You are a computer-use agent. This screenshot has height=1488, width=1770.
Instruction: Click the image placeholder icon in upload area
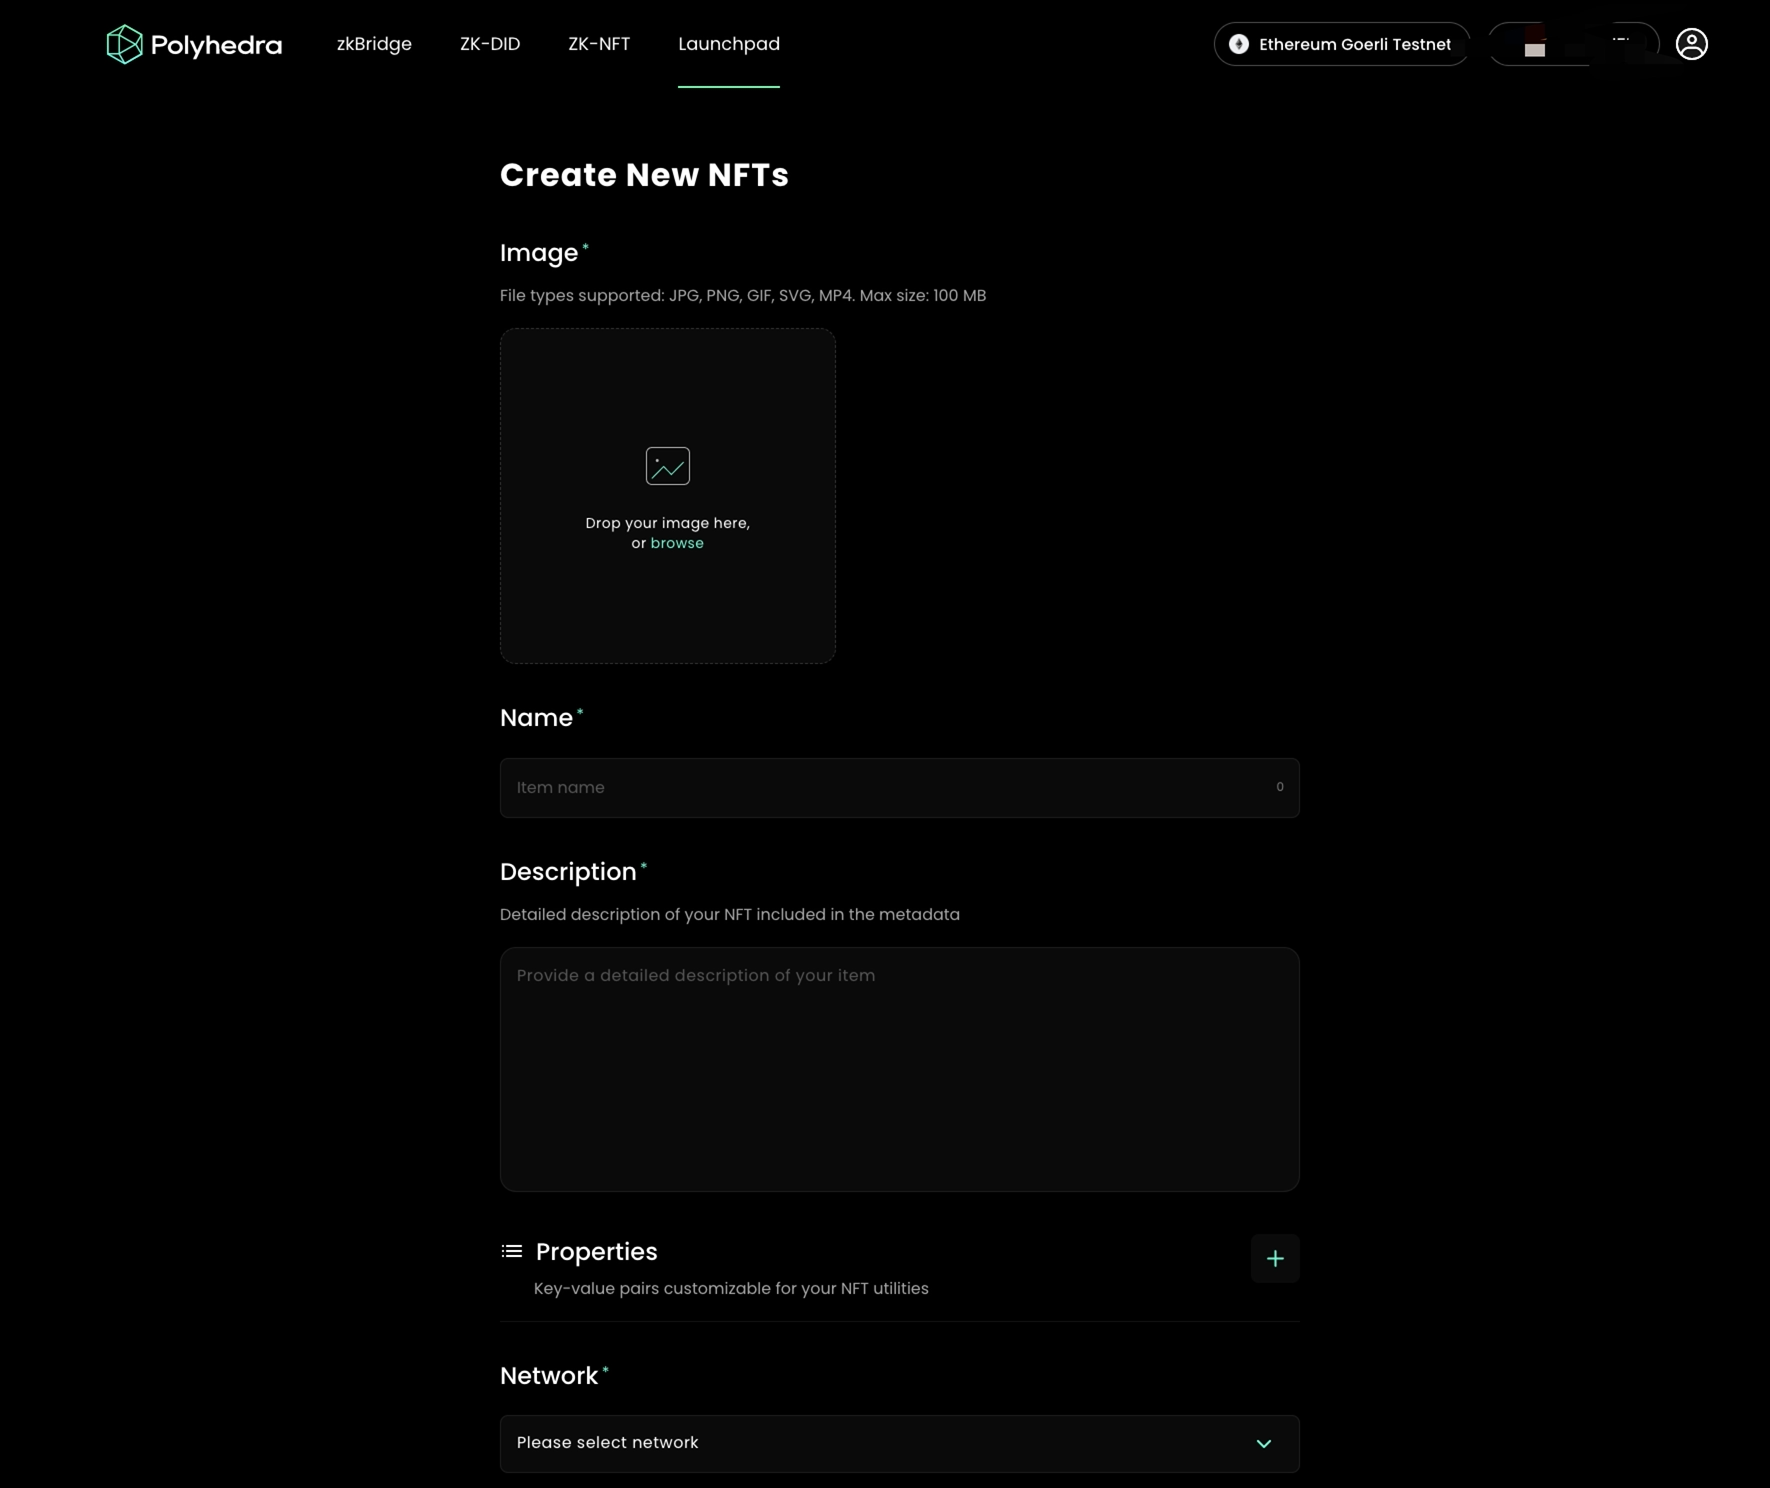pos(667,465)
